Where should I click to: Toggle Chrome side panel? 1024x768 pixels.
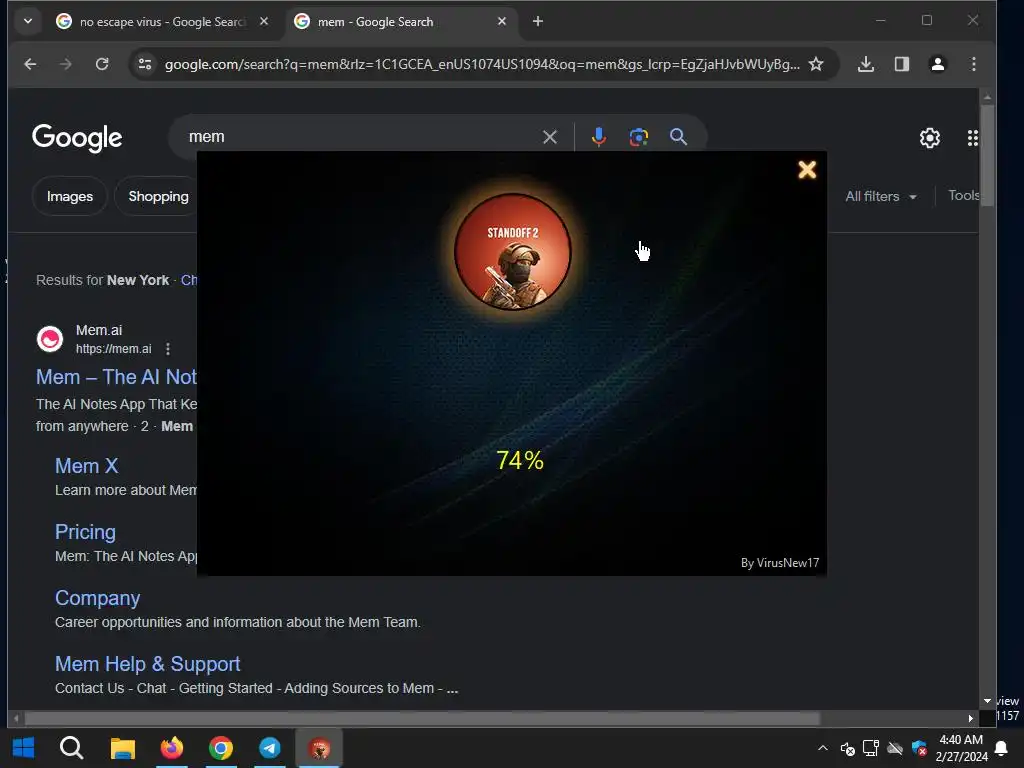[x=902, y=64]
